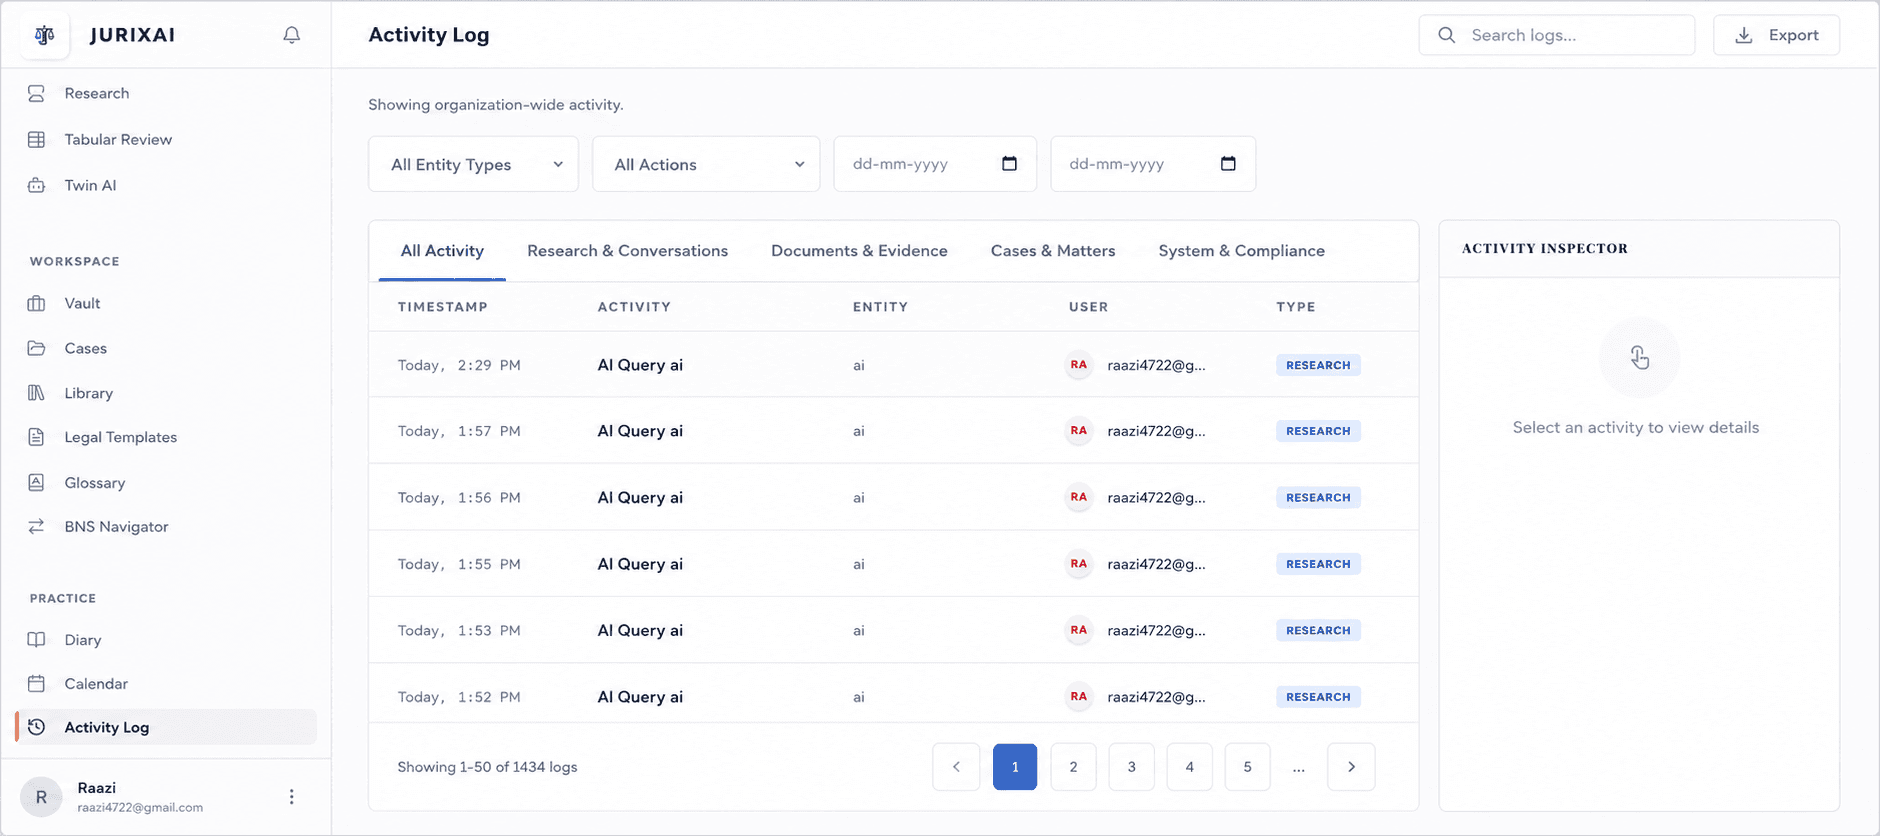1880x836 pixels.
Task: Select the Today 2:29 PM timestamp
Action: pyautogui.click(x=459, y=365)
